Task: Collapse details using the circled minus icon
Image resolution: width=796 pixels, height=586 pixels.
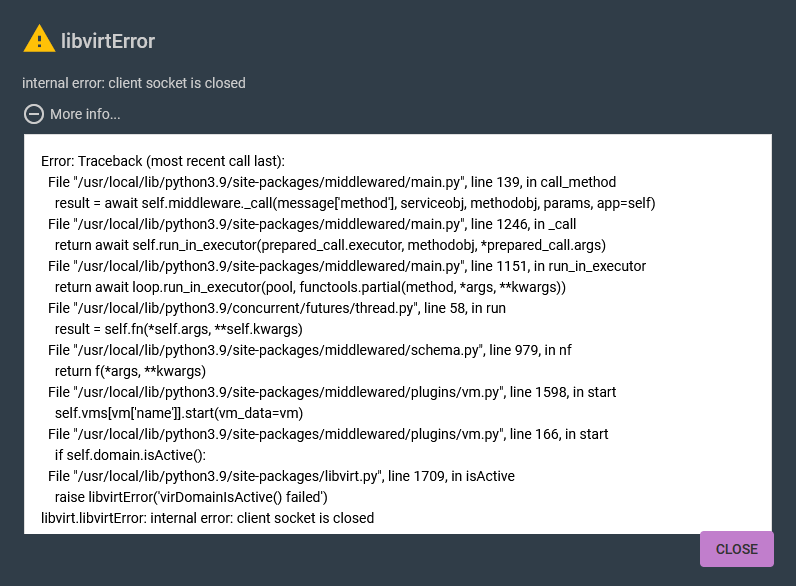Action: (x=34, y=114)
